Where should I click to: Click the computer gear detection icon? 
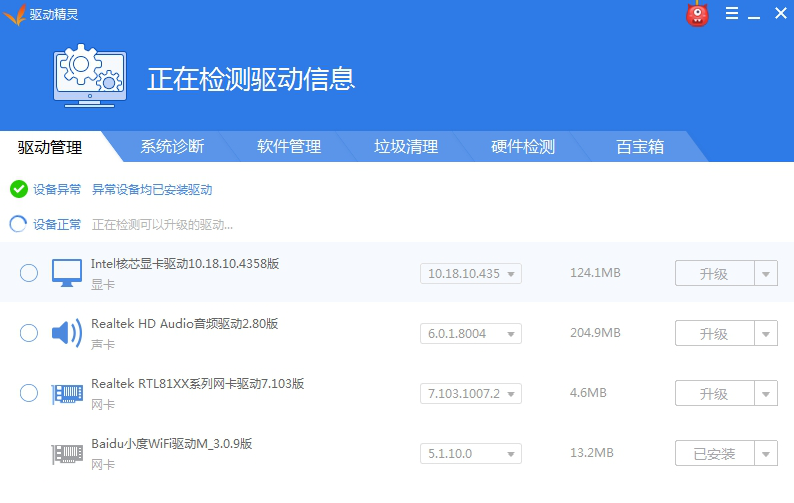coord(90,76)
